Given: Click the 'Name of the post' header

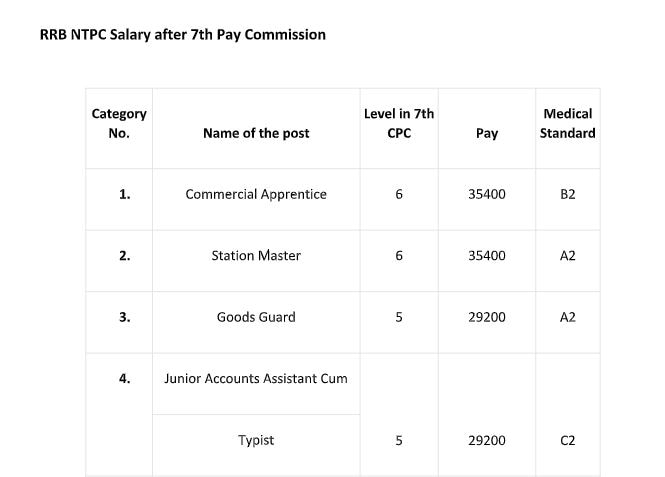Looking at the screenshot, I should [x=256, y=133].
